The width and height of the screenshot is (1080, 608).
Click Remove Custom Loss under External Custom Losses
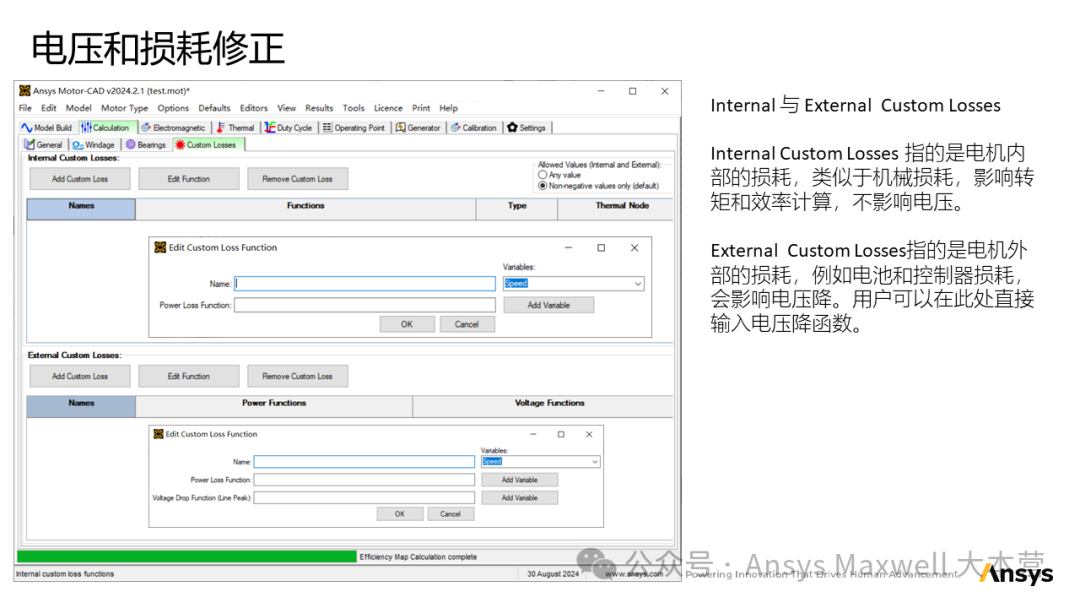tap(298, 377)
